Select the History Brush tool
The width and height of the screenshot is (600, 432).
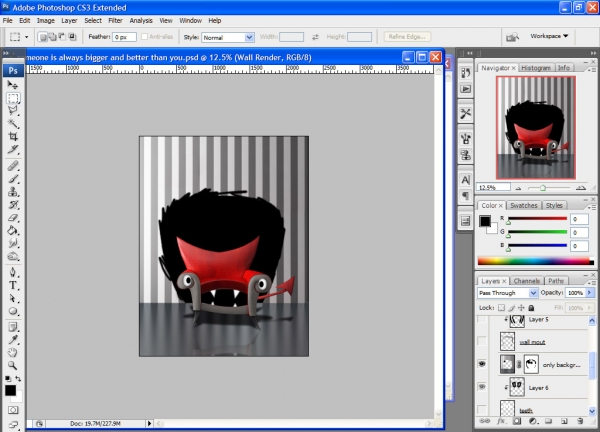(13, 205)
